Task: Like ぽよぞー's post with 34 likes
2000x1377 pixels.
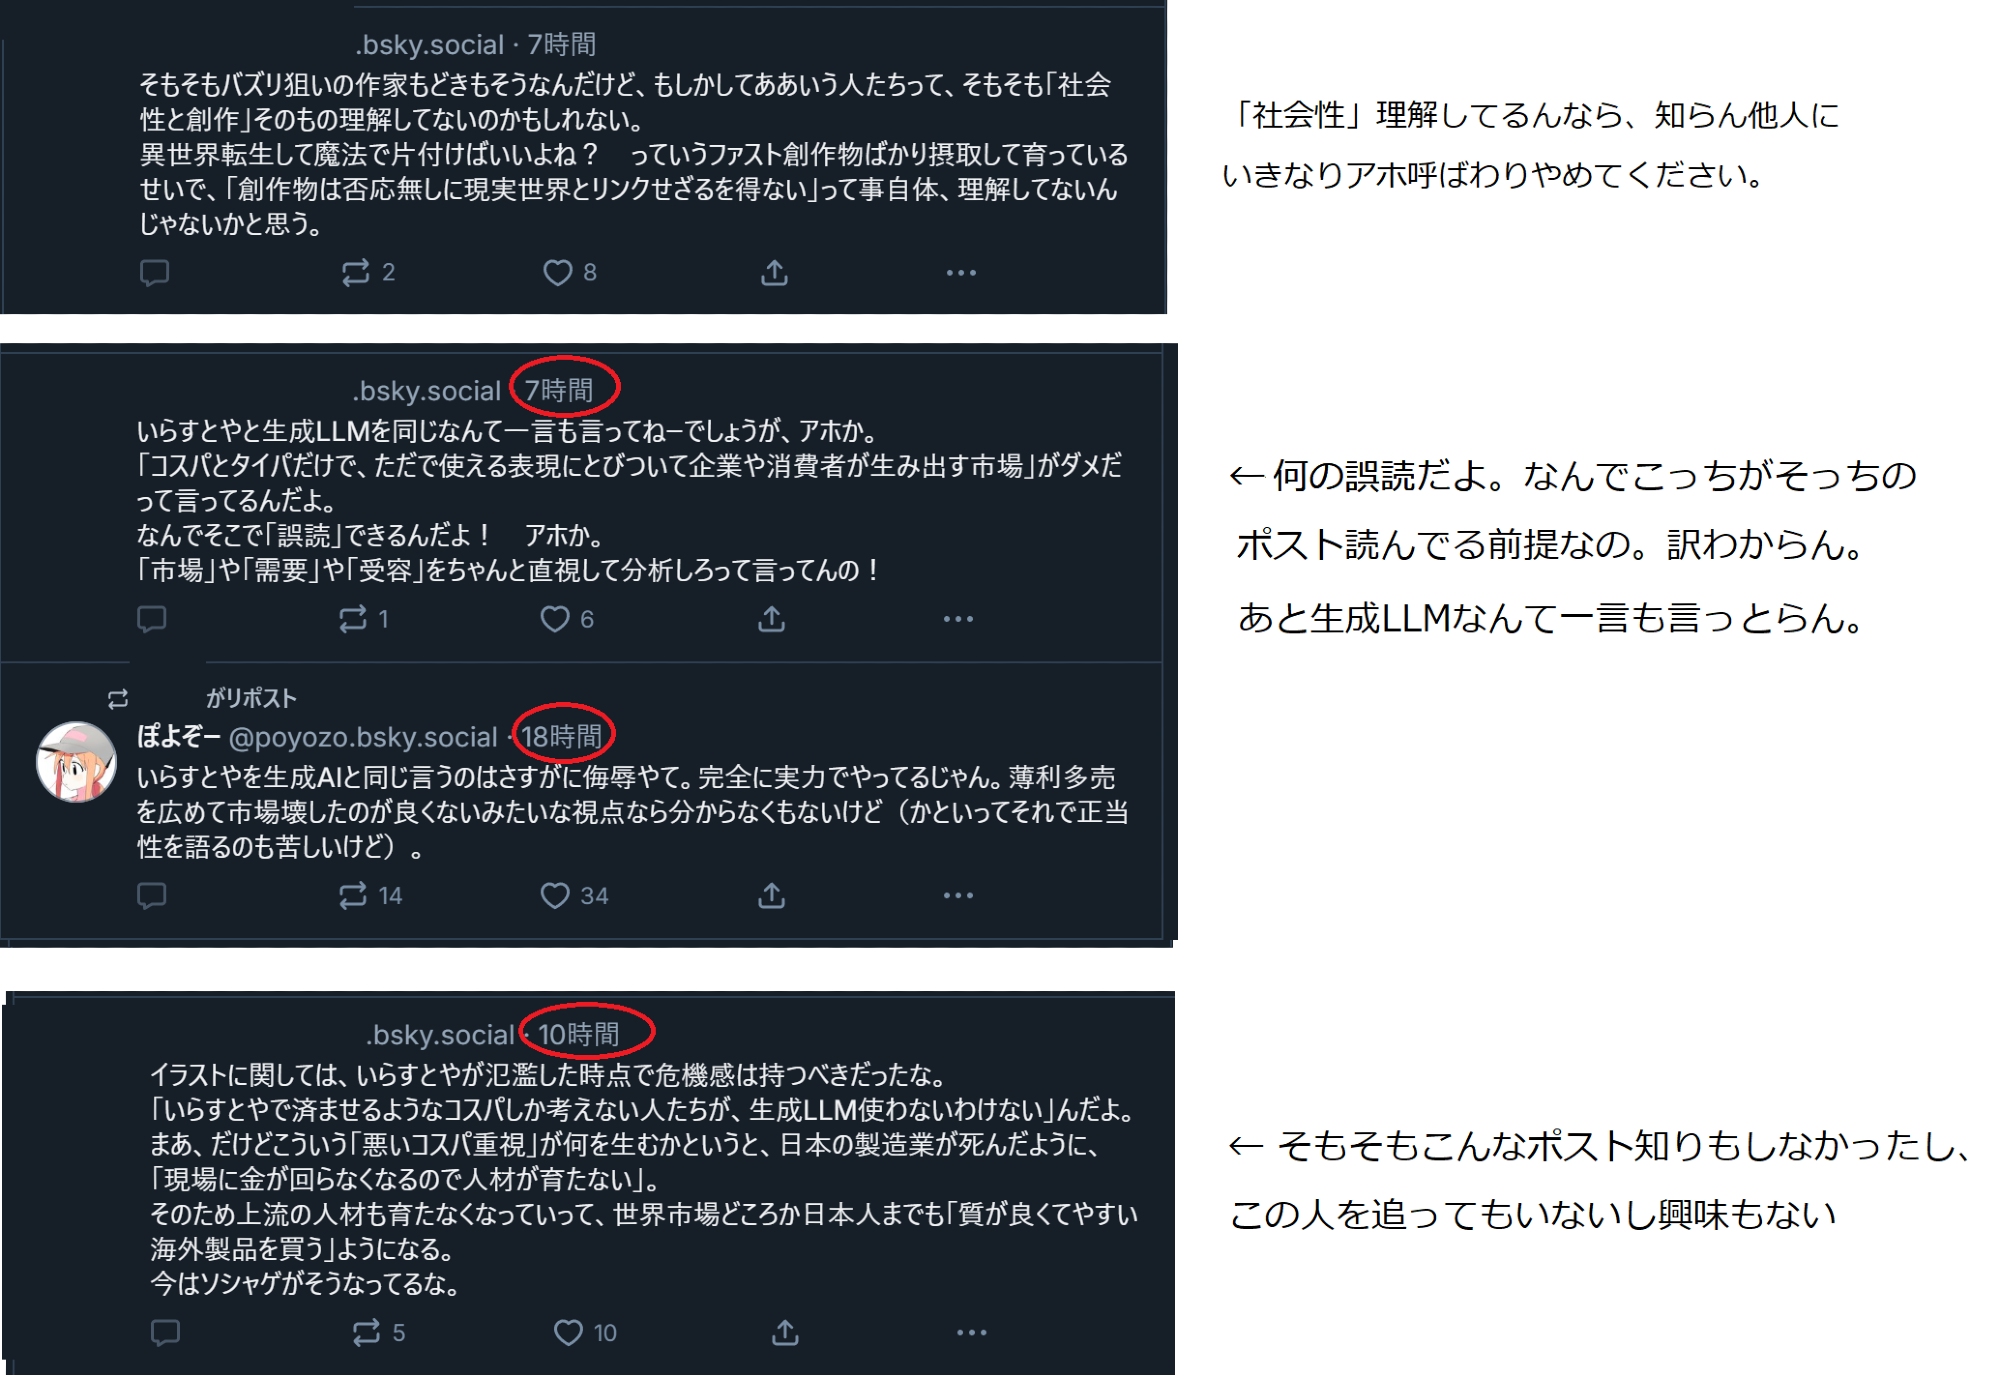Action: point(555,895)
